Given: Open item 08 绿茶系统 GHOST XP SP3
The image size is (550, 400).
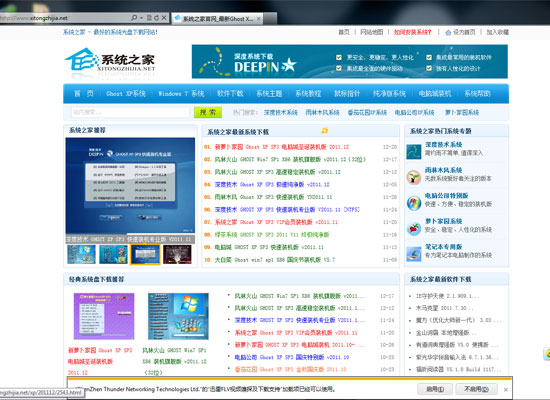Looking at the screenshot, I should pyautogui.click(x=272, y=235).
